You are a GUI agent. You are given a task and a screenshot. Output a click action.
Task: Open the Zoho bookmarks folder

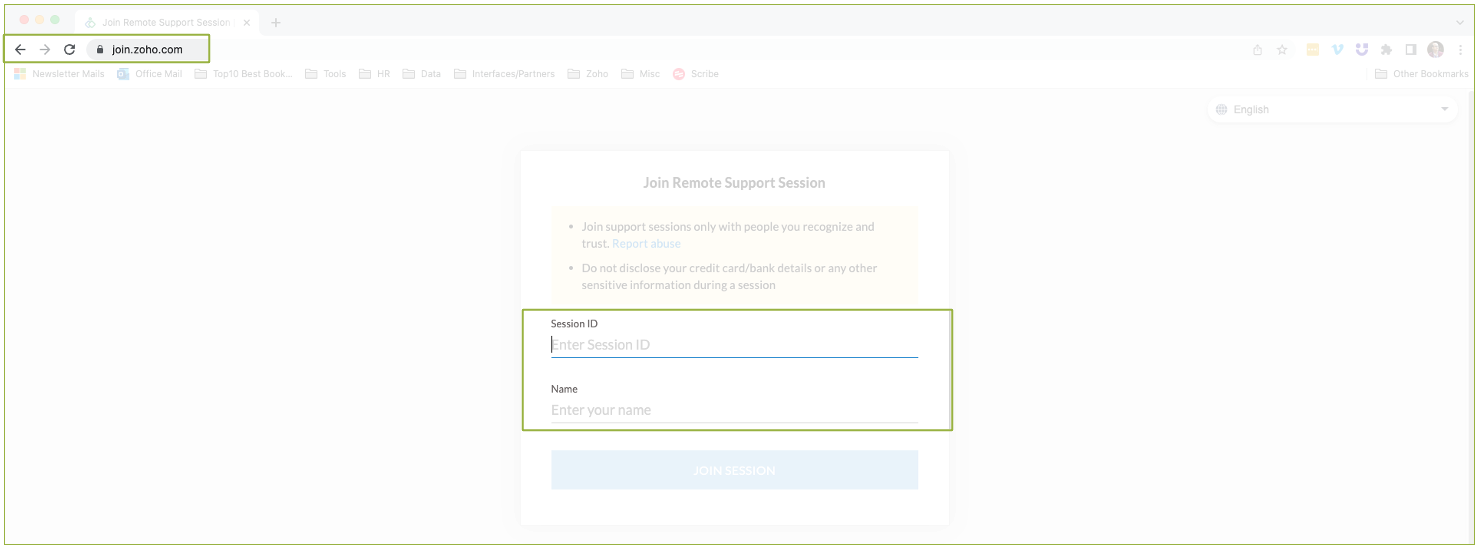[x=588, y=74]
